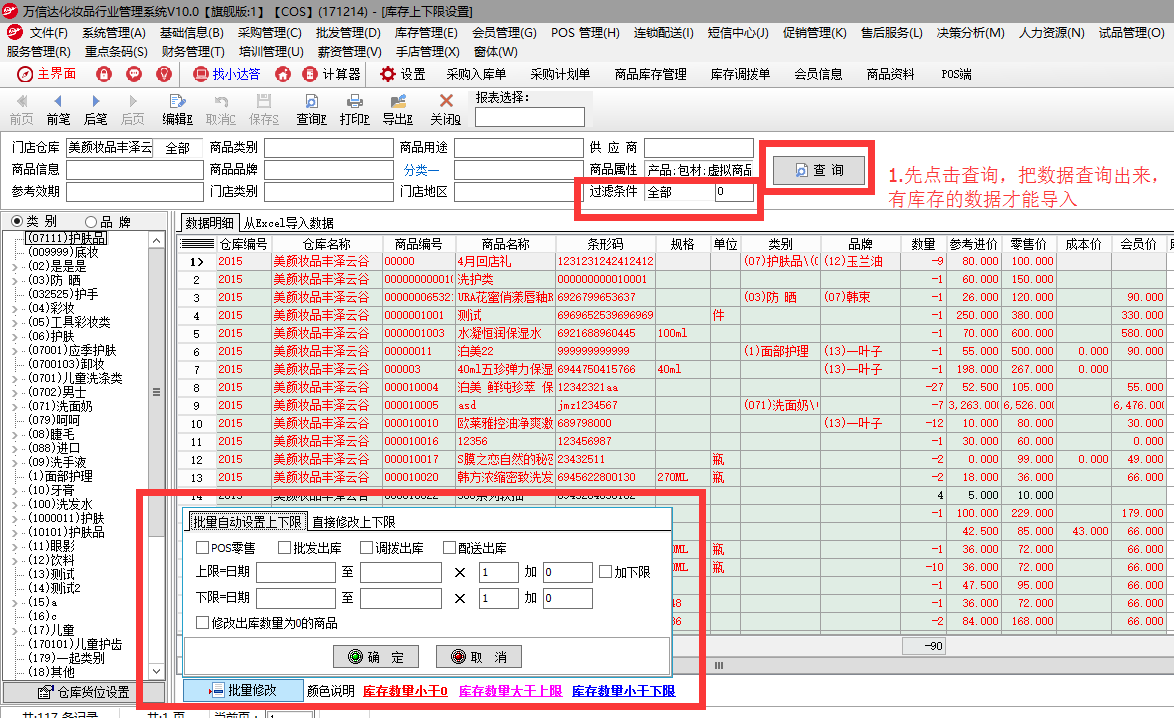The height and width of the screenshot is (718, 1174).
Task: Switch to 直接修改上下限 tab
Action: pyautogui.click(x=353, y=521)
